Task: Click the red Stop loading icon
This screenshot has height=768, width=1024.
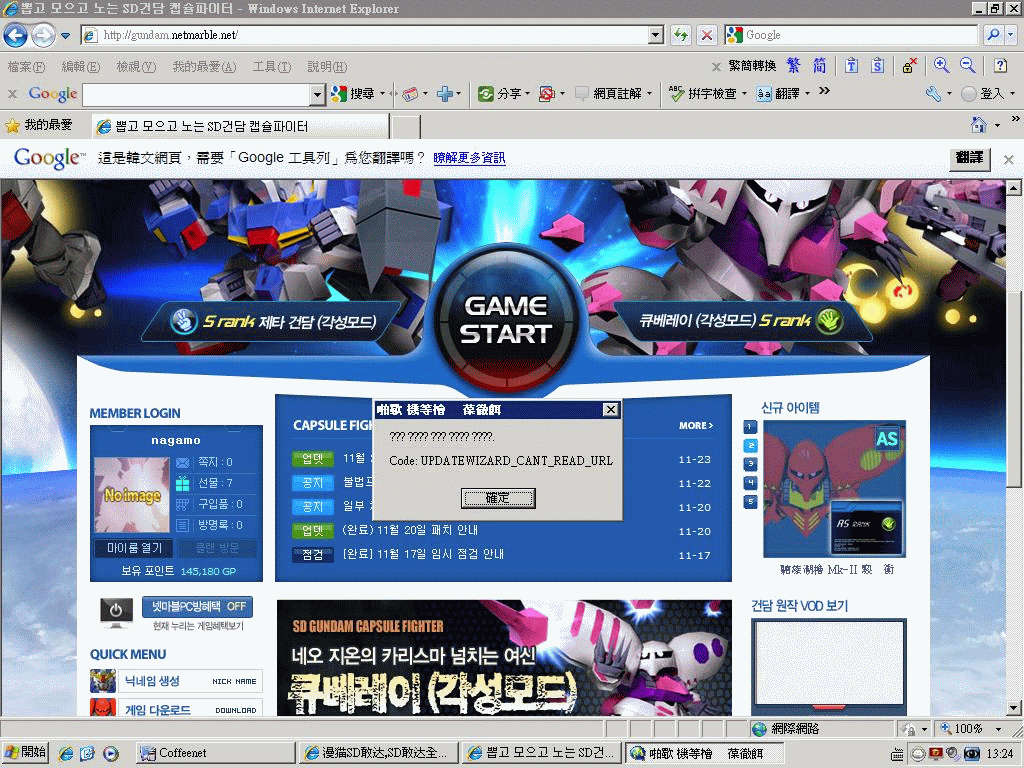Action: pos(707,35)
